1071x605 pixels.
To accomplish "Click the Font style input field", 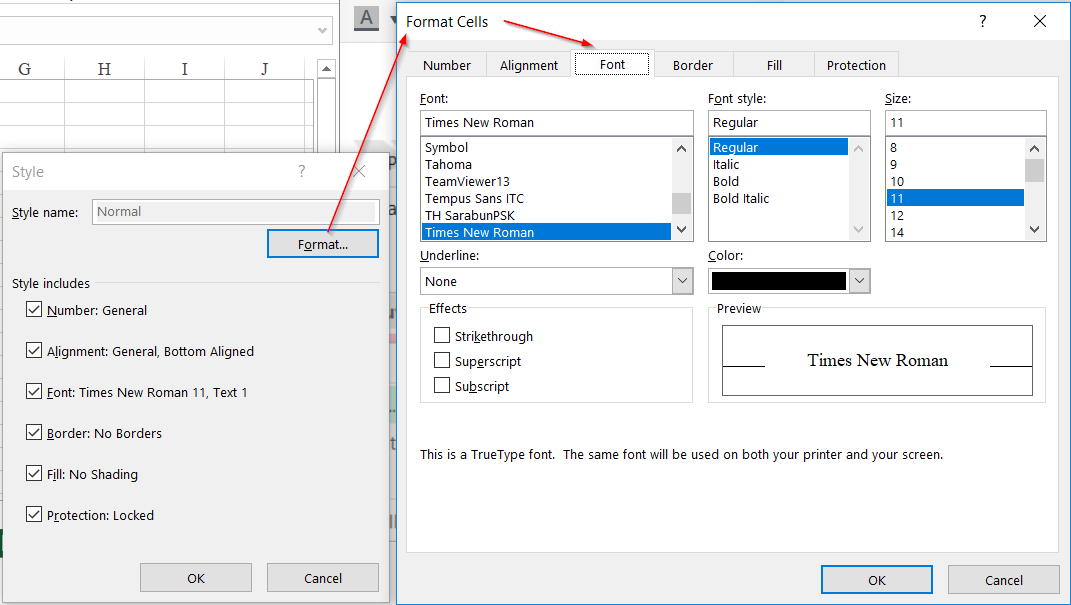I will coord(789,123).
